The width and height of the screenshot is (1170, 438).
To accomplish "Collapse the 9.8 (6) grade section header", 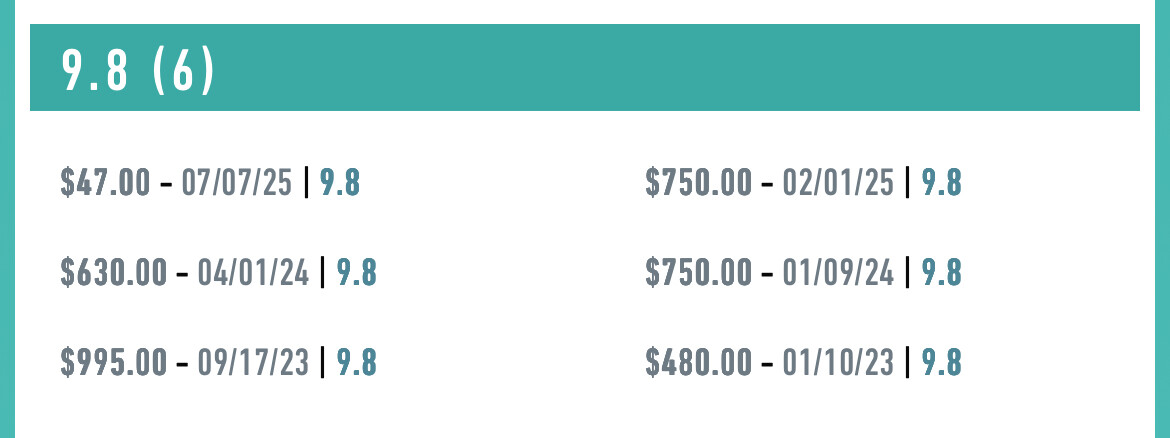I will (585, 67).
